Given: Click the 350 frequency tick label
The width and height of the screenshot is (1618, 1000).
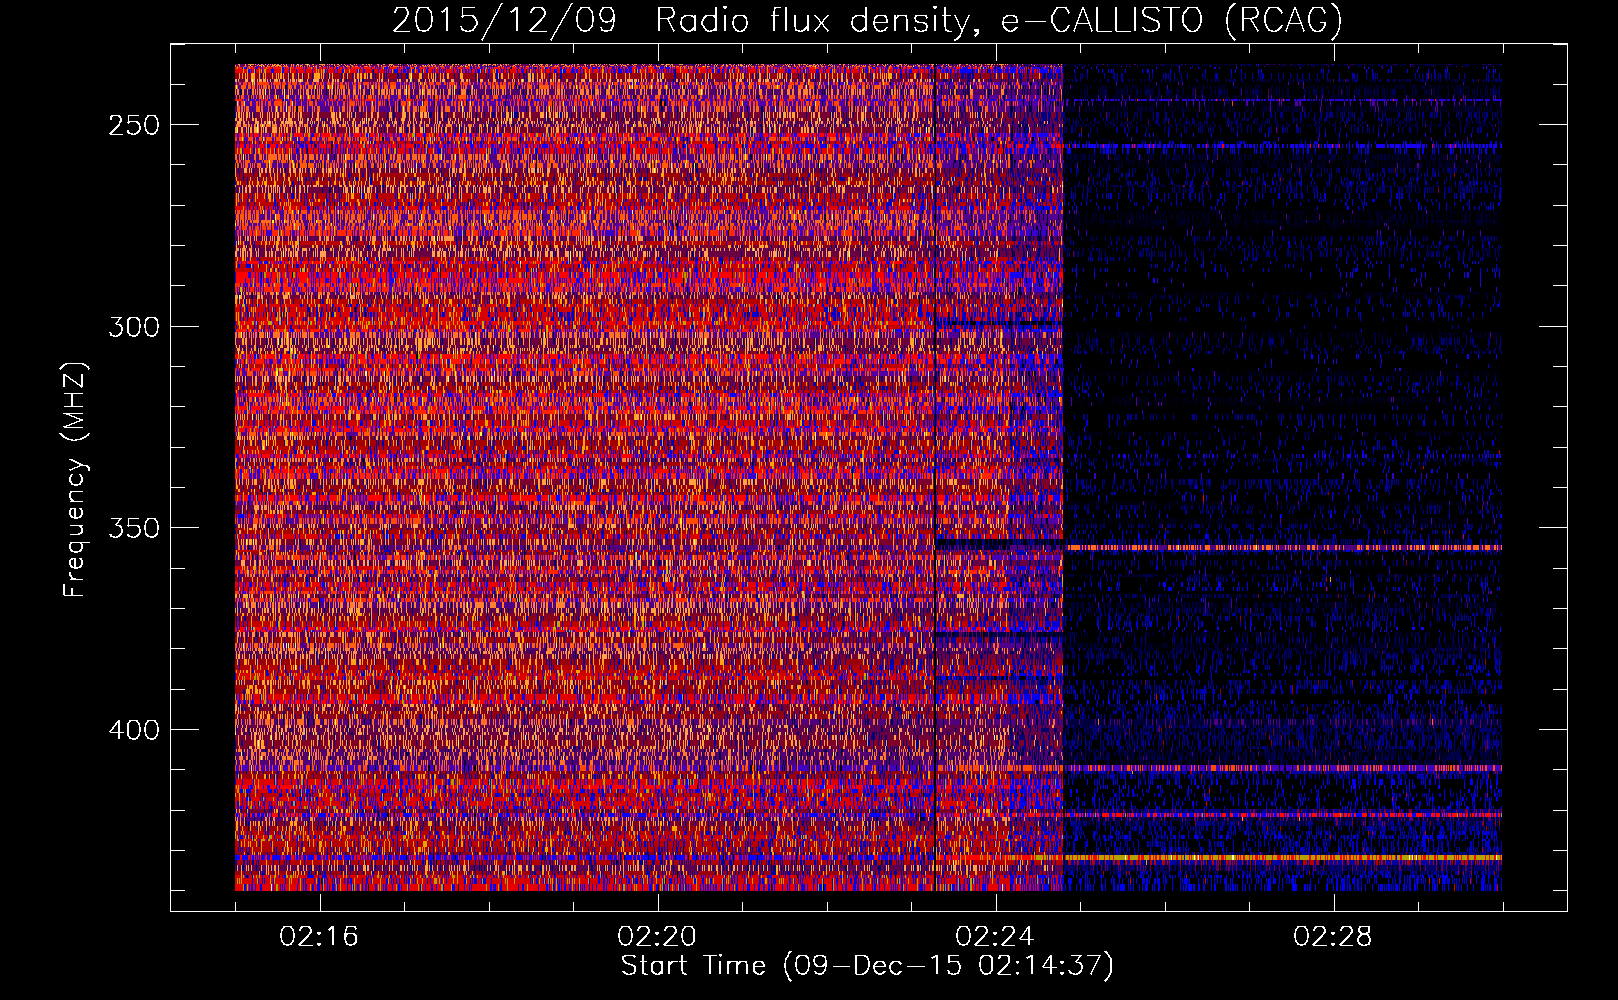Looking at the screenshot, I should click(133, 528).
